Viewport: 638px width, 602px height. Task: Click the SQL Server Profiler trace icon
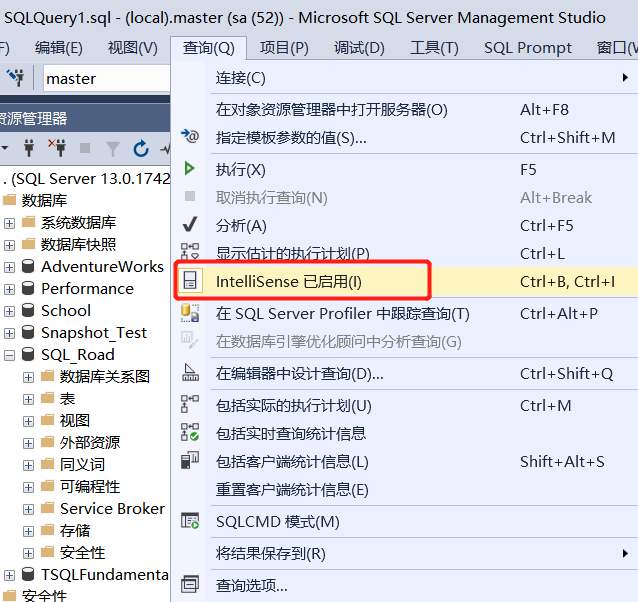[x=190, y=313]
